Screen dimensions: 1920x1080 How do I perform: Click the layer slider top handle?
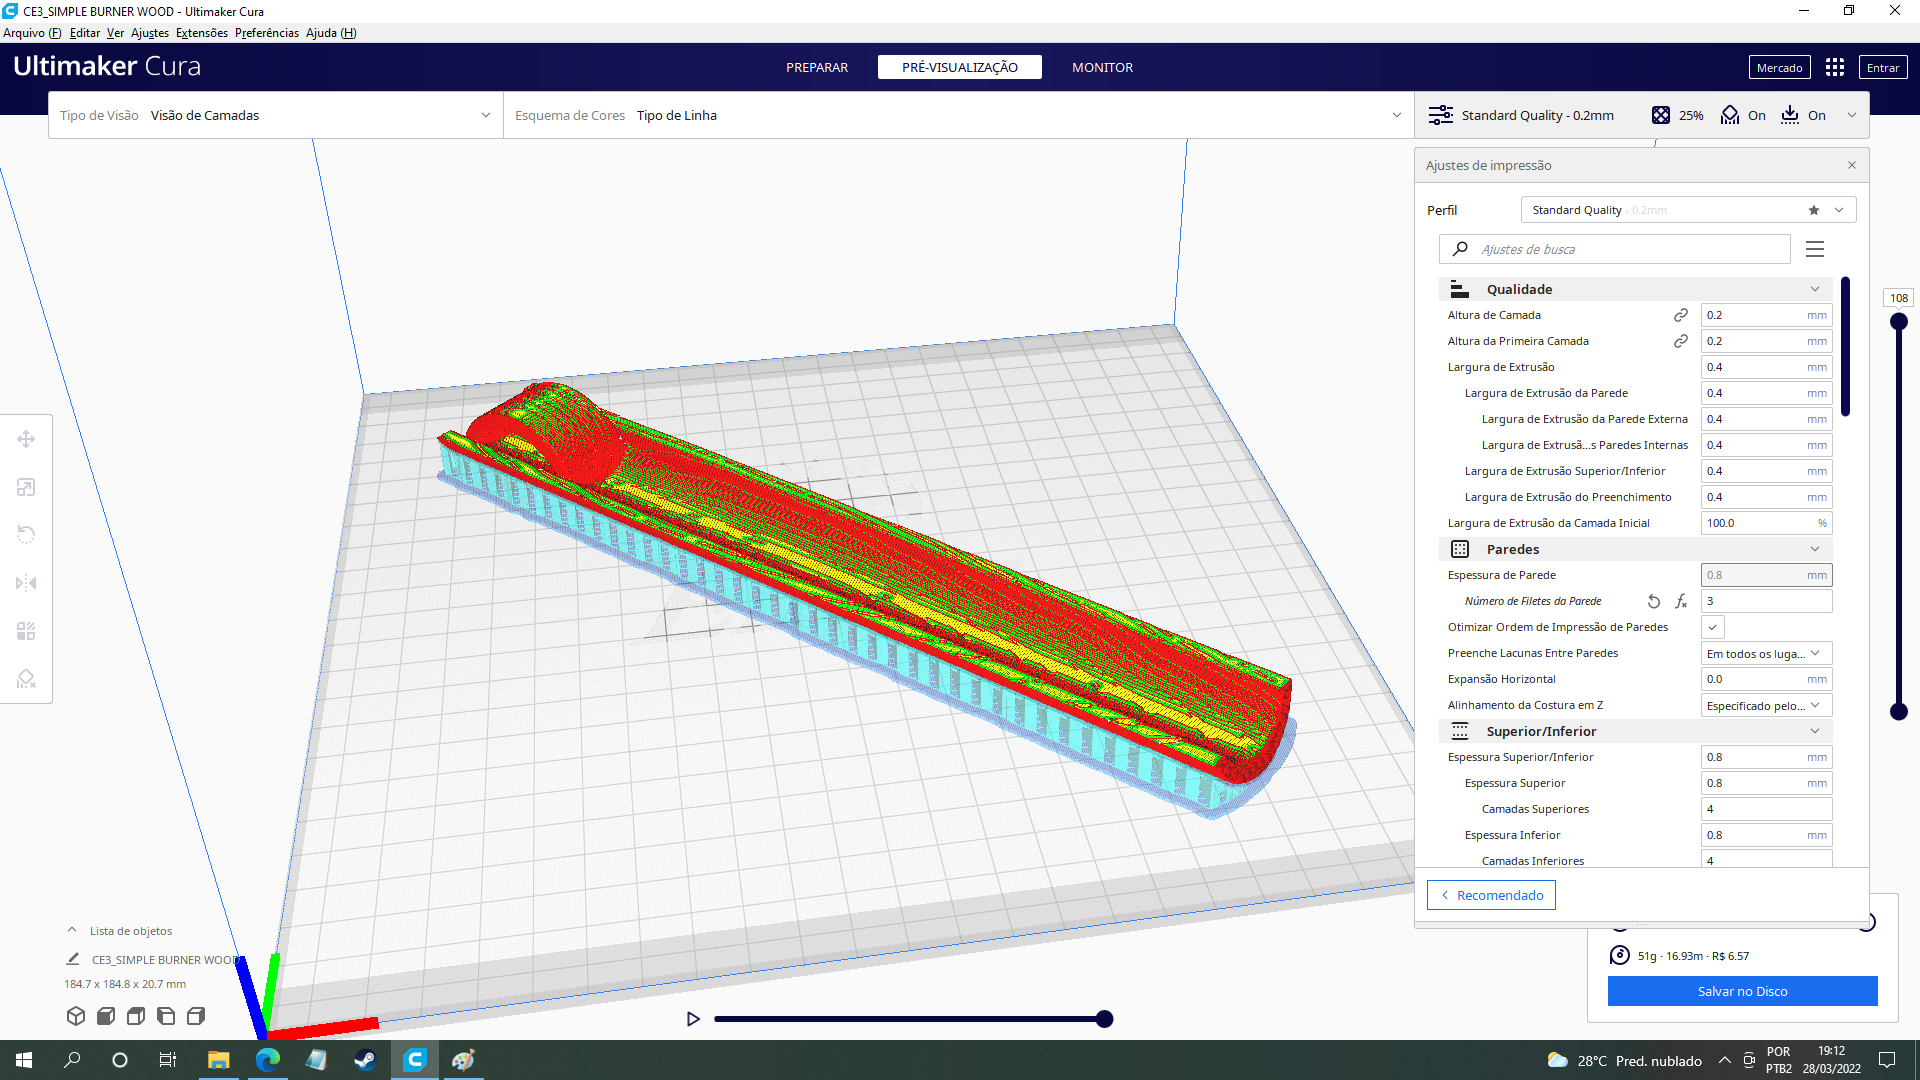[x=1899, y=322]
